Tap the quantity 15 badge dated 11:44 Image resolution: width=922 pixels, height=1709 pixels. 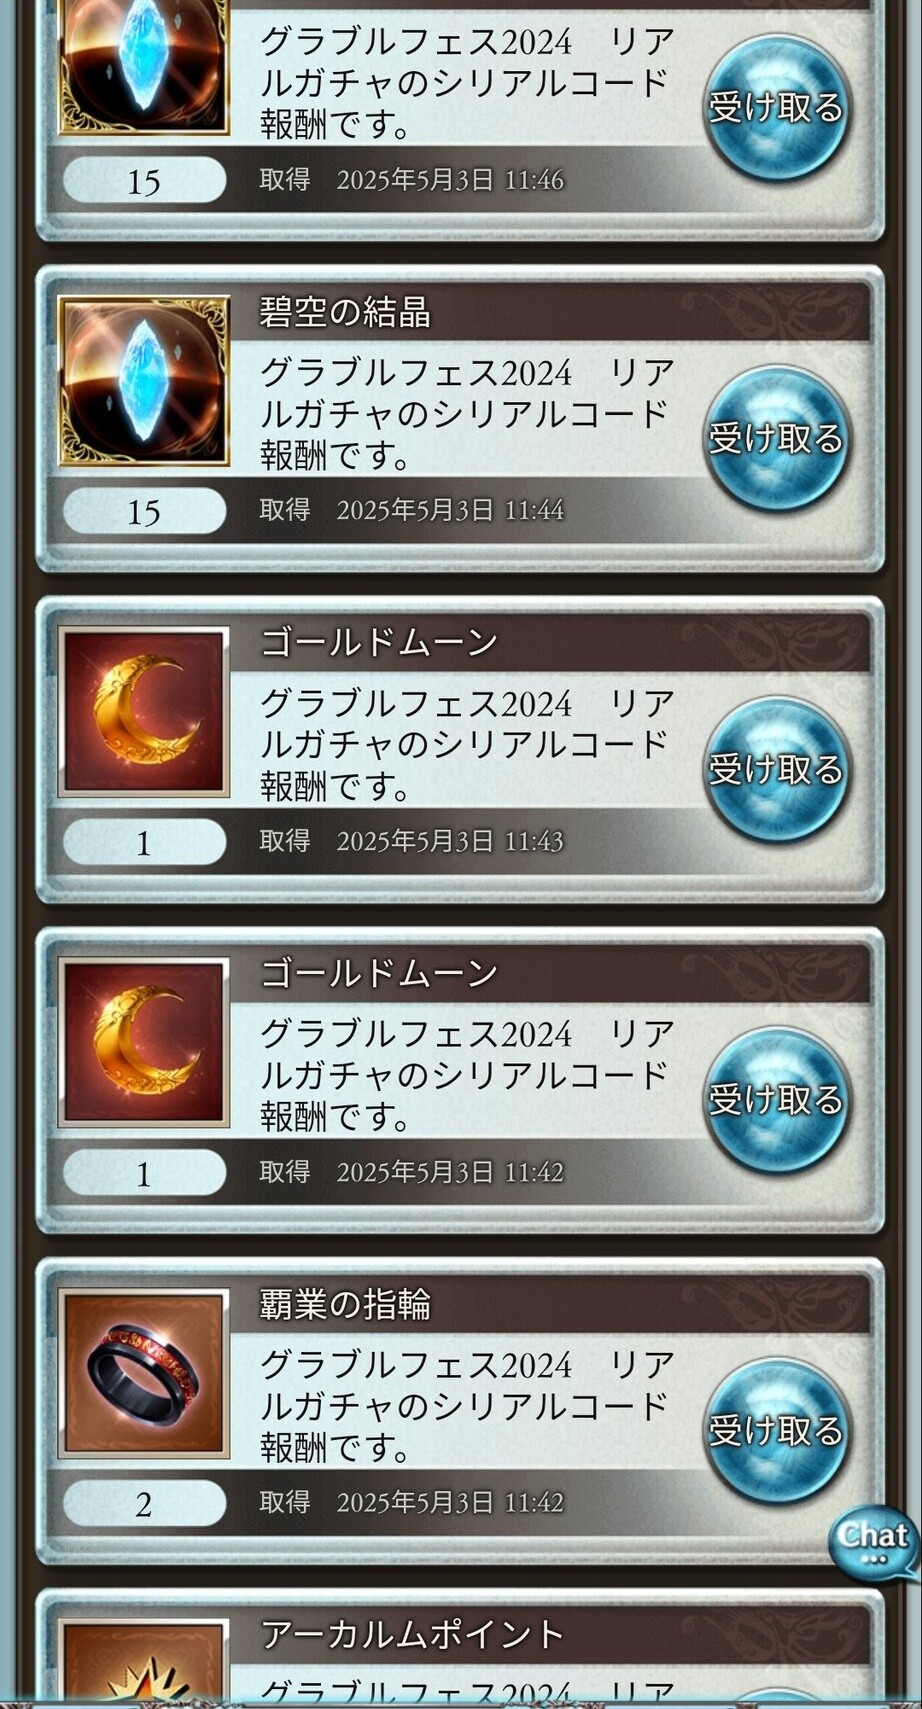pyautogui.click(x=144, y=511)
